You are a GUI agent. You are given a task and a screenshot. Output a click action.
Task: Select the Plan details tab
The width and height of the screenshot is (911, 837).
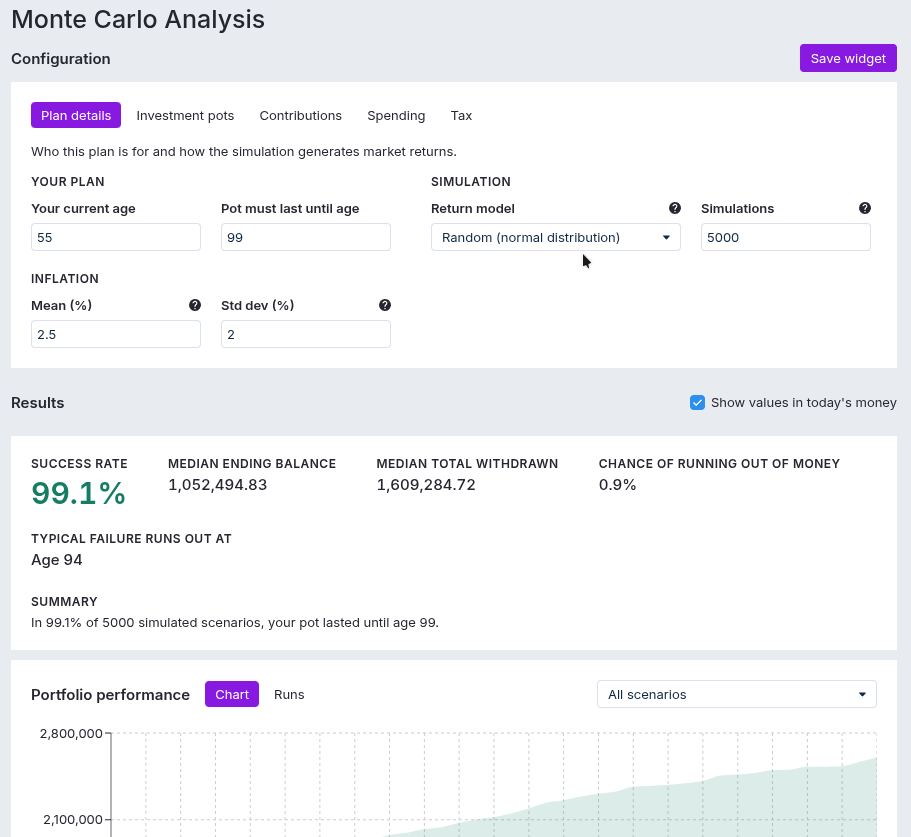point(76,115)
